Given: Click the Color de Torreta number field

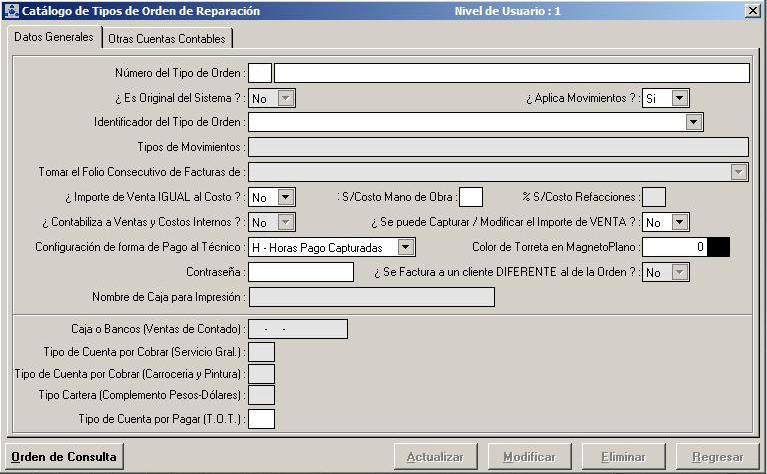Looking at the screenshot, I should pos(674,247).
